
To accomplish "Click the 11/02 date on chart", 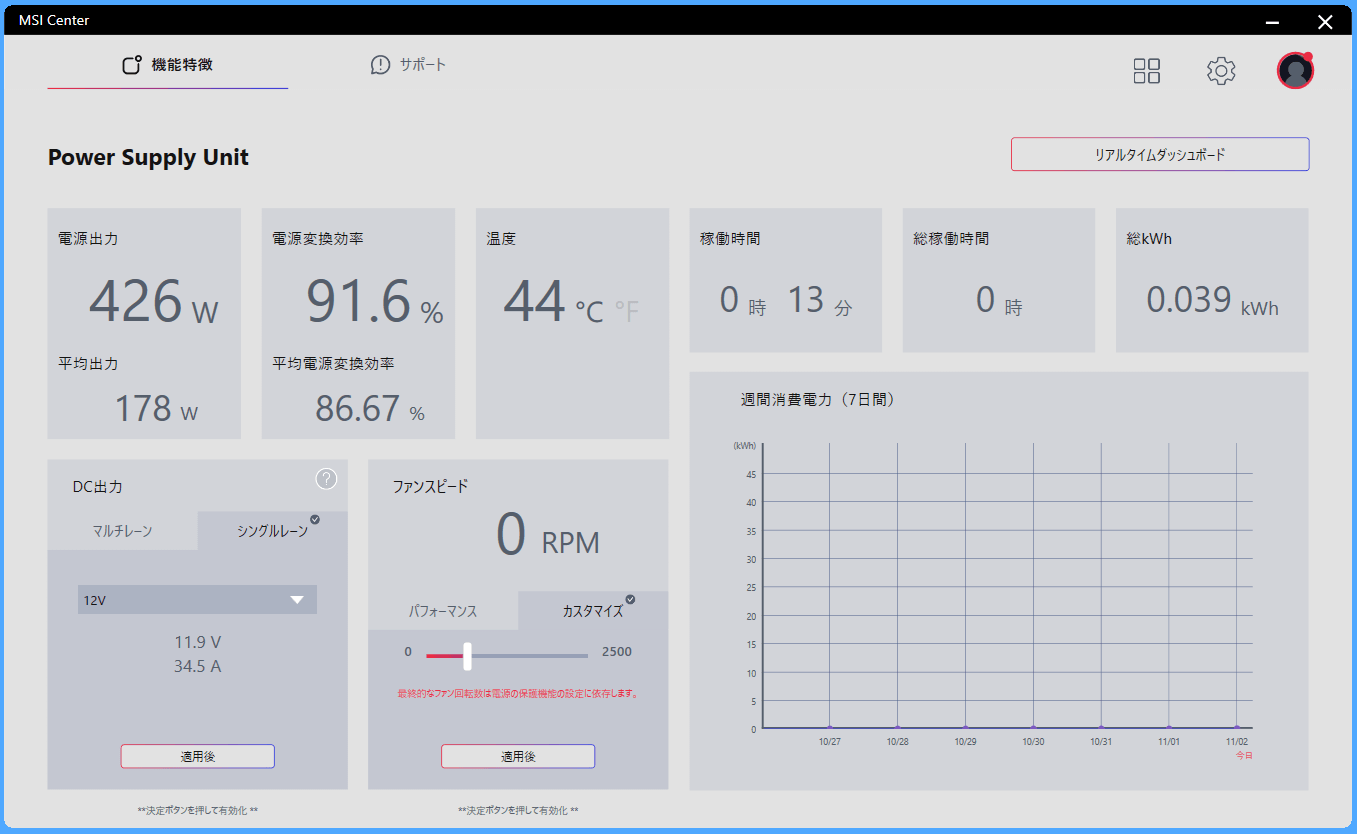I will pos(1237,742).
